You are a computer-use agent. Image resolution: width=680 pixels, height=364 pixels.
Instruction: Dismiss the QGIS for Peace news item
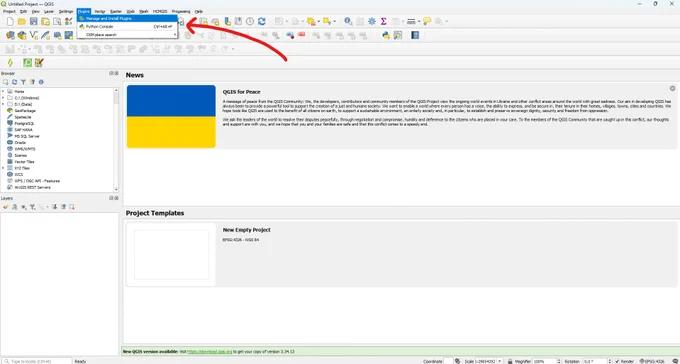coord(672,88)
